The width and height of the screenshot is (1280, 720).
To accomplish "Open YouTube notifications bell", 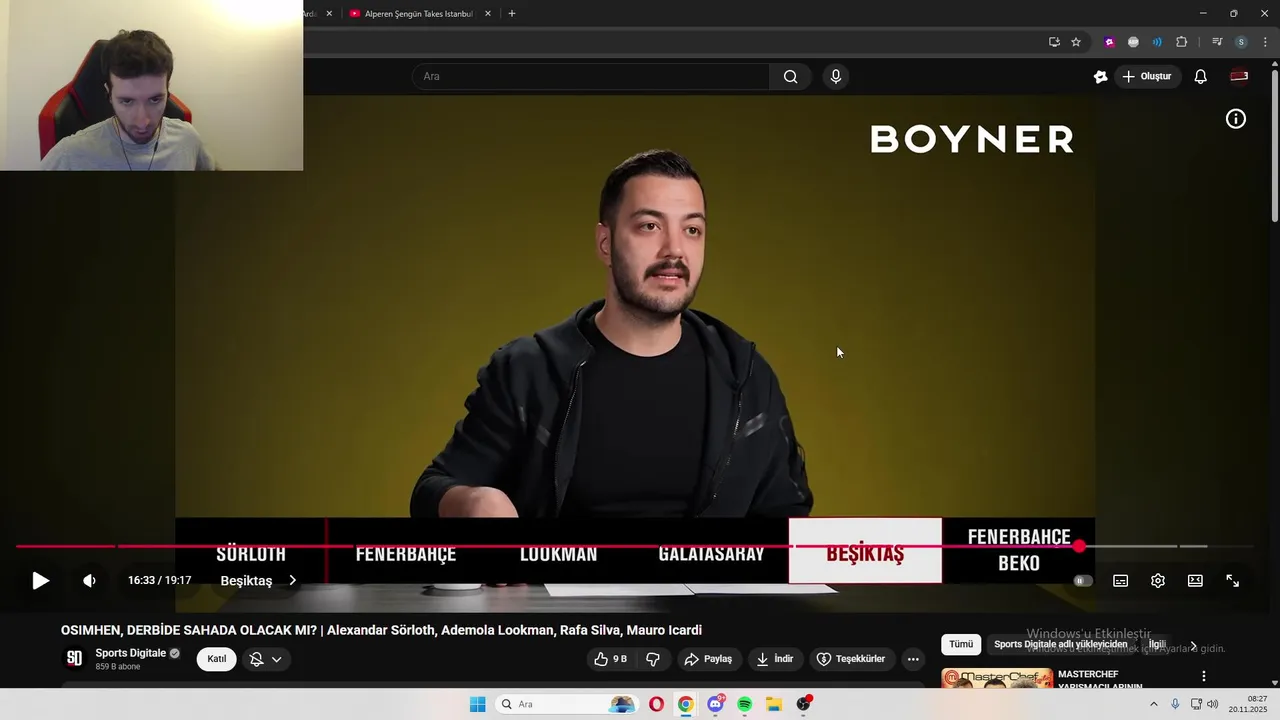I will pyautogui.click(x=1201, y=76).
